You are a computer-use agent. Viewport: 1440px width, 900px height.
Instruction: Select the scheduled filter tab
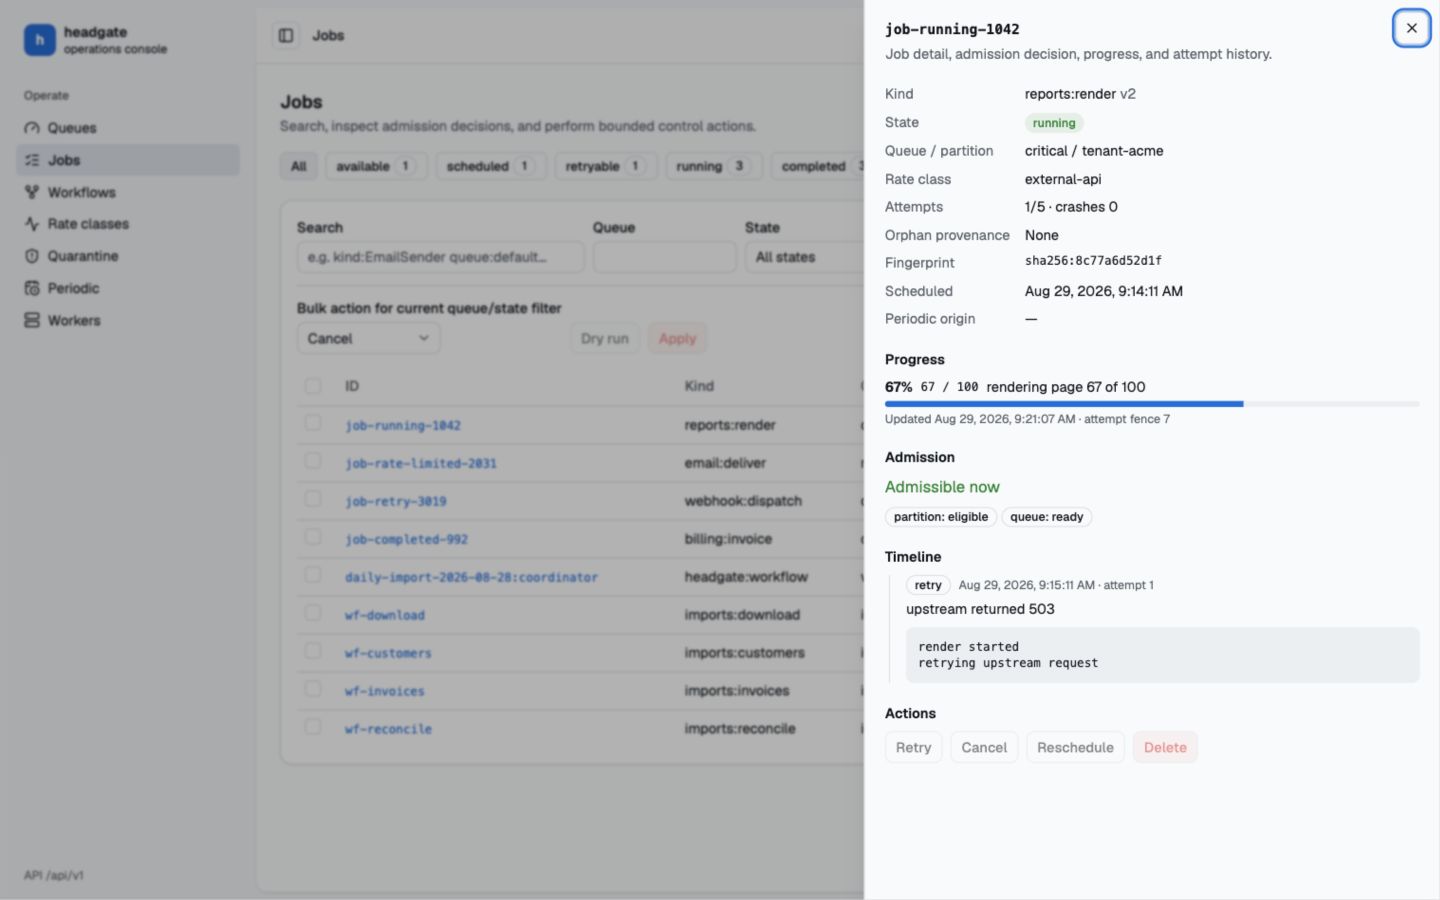(x=490, y=166)
